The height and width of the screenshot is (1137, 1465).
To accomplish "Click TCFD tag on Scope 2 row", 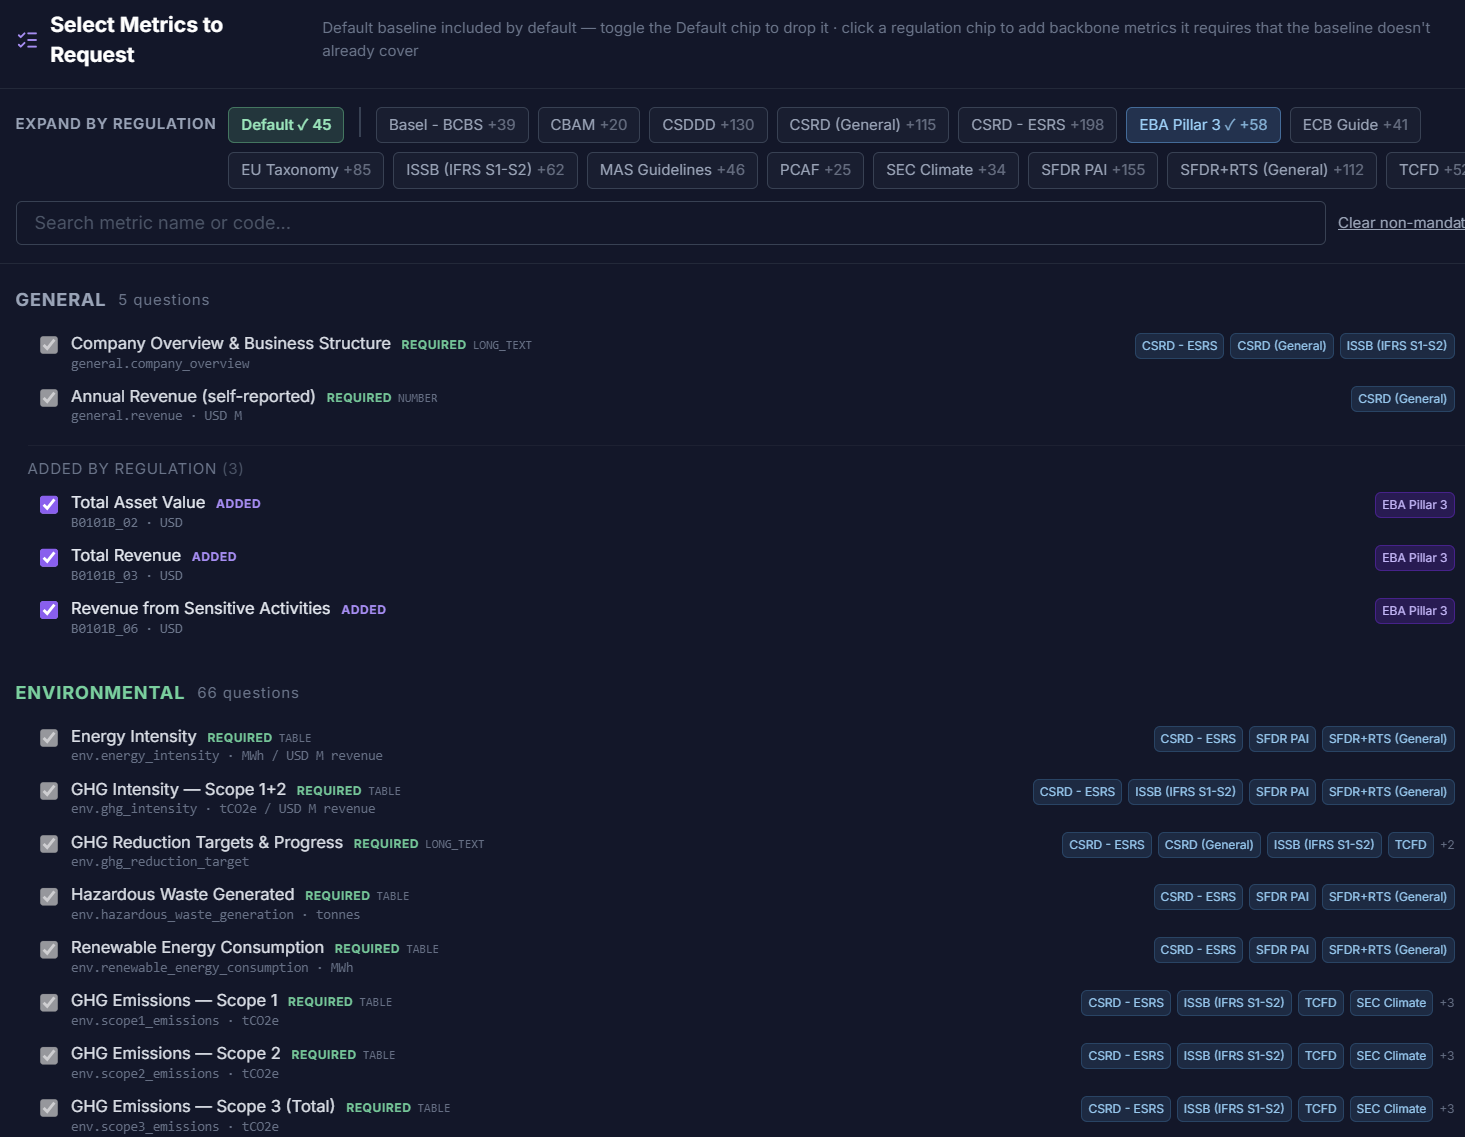I will point(1320,1056).
